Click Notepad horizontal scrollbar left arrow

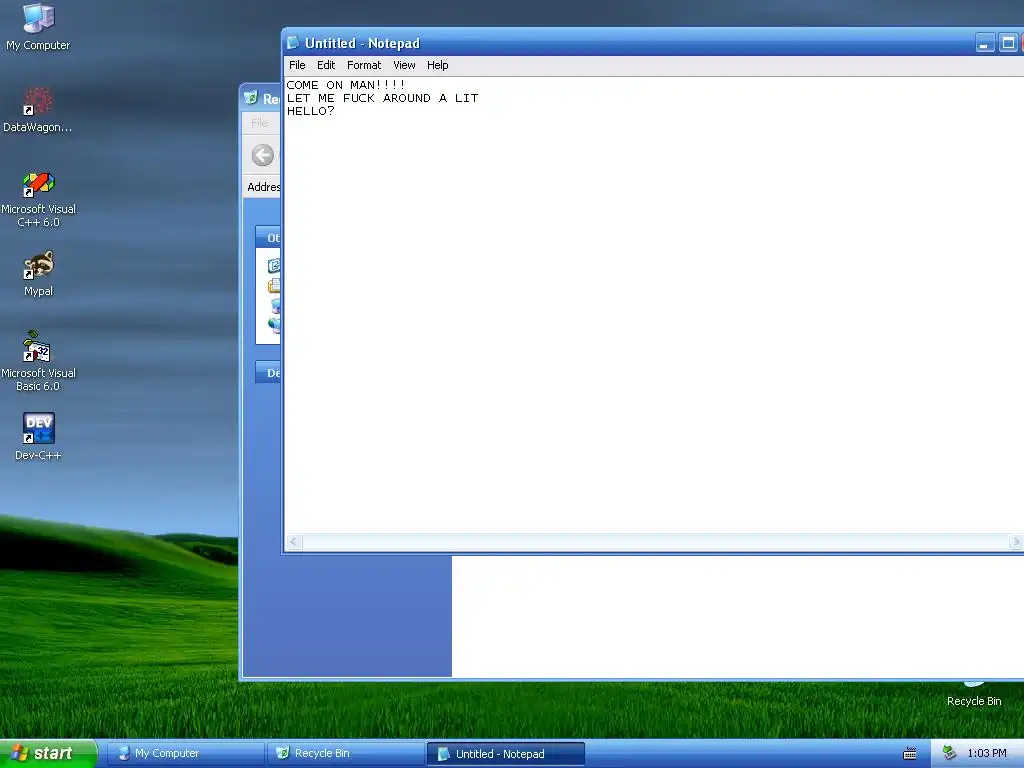pos(294,541)
